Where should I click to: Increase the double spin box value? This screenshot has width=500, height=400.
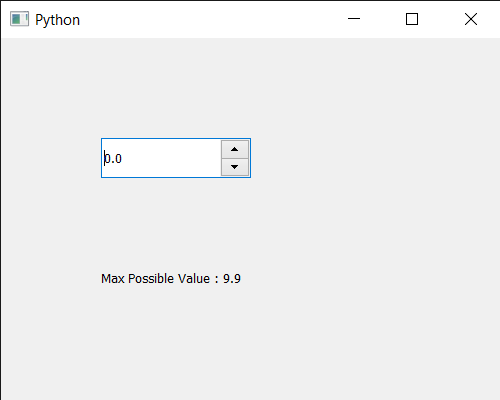click(235, 149)
